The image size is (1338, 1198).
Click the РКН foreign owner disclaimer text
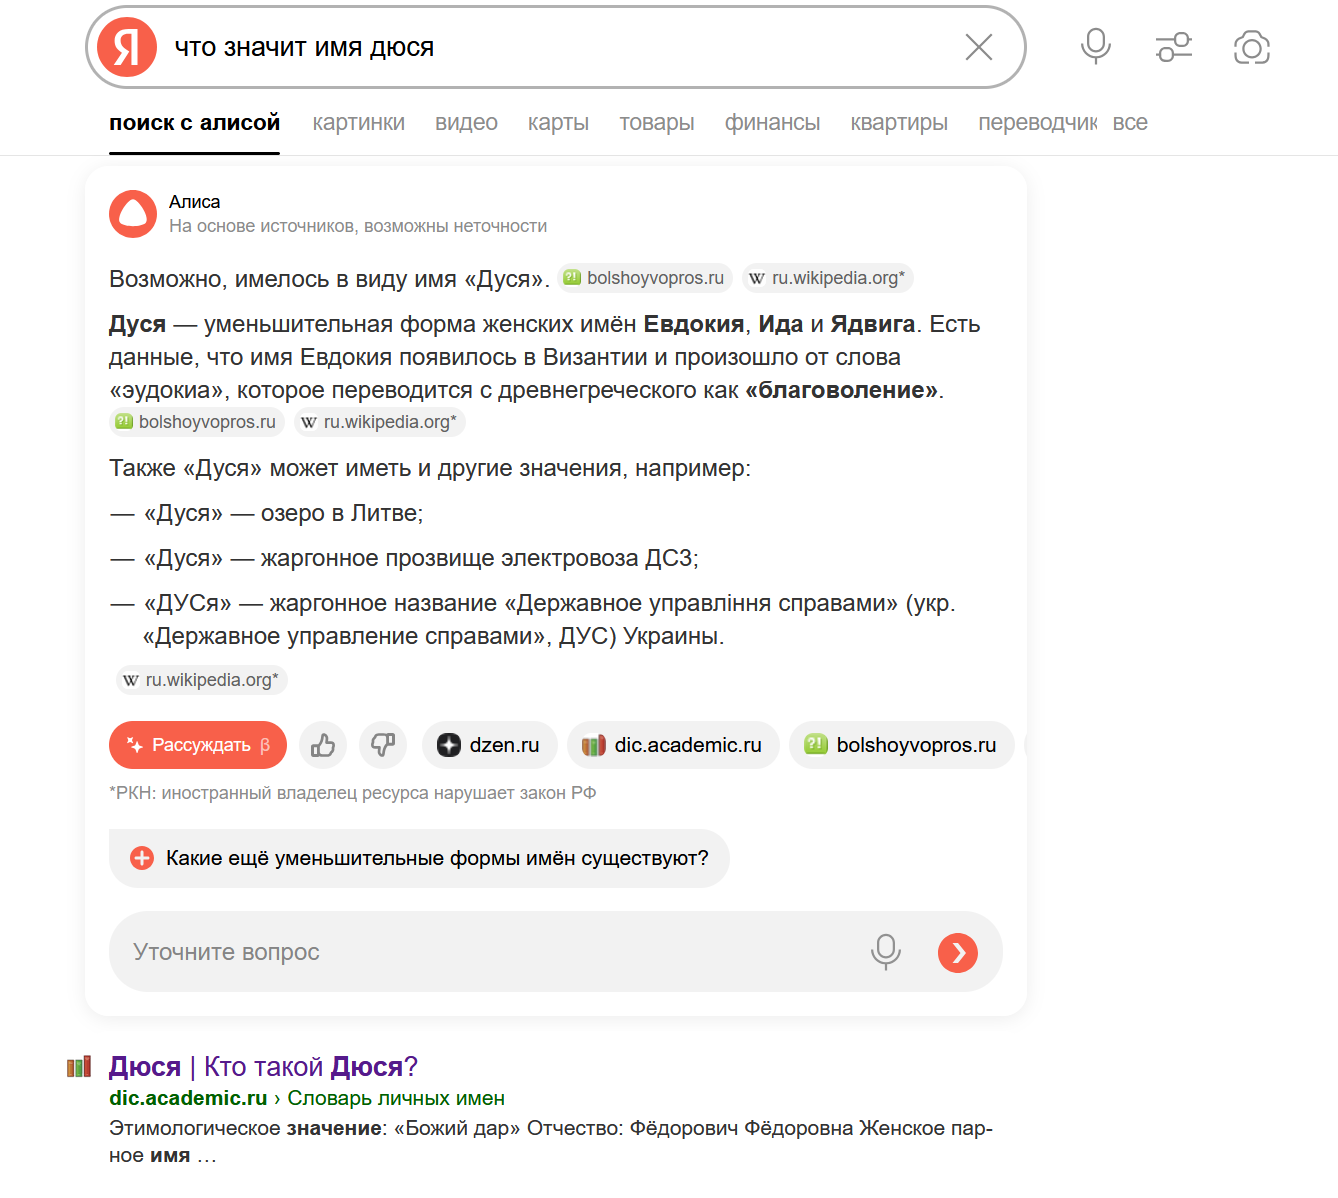coord(352,793)
